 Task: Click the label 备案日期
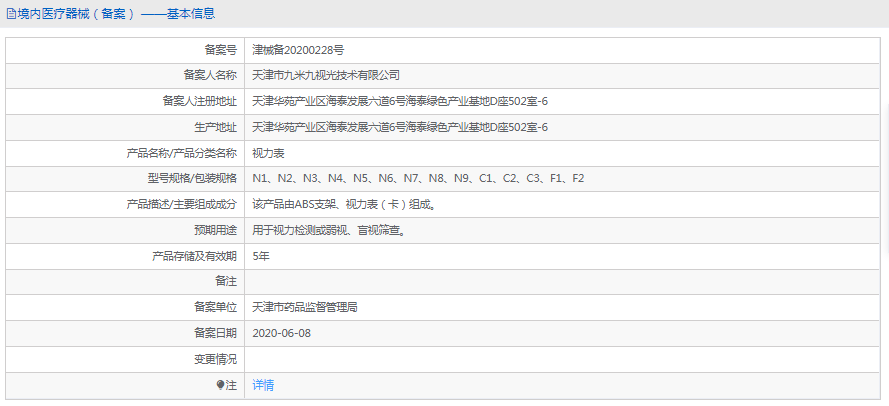tap(215, 333)
